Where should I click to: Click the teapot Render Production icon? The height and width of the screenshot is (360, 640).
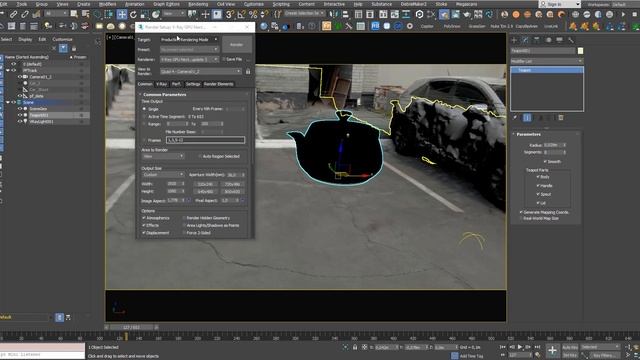pos(467,15)
